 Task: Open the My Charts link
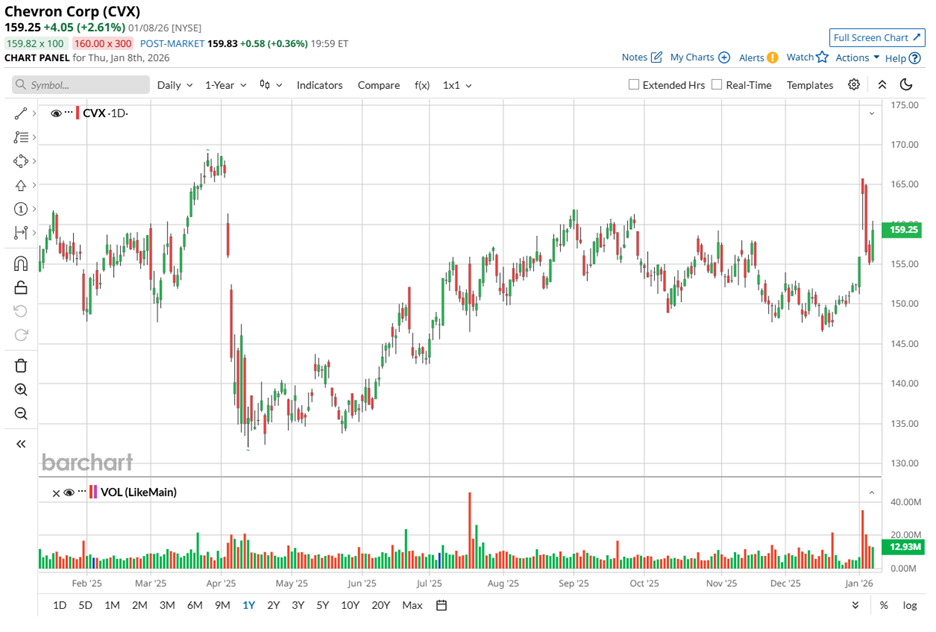[x=692, y=57]
